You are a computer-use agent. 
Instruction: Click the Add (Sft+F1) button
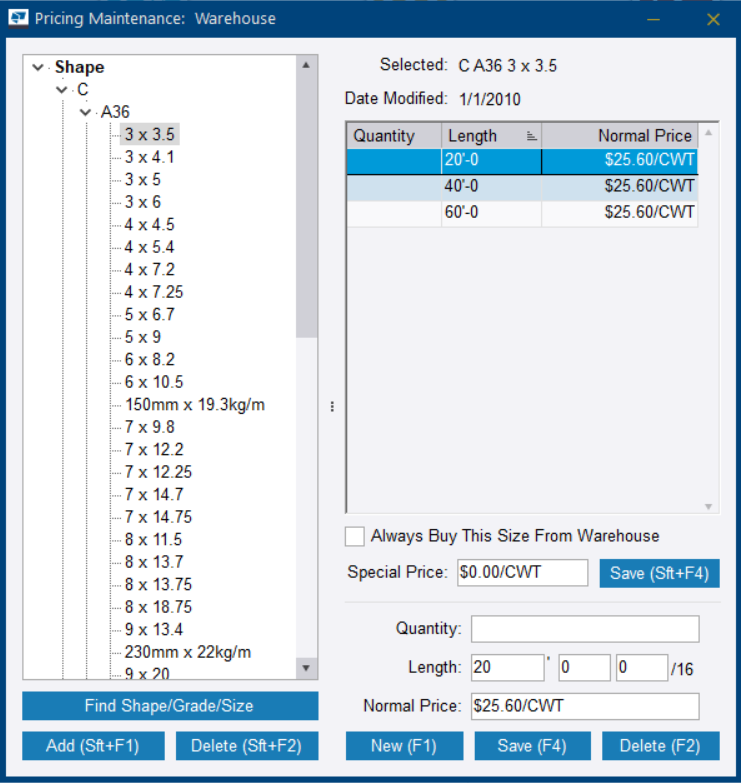pyautogui.click(x=93, y=746)
